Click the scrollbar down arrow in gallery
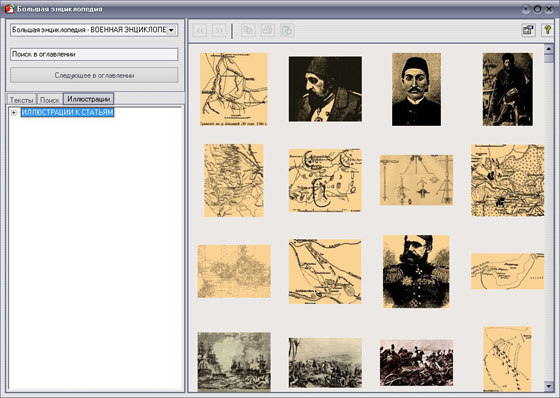 [549, 386]
